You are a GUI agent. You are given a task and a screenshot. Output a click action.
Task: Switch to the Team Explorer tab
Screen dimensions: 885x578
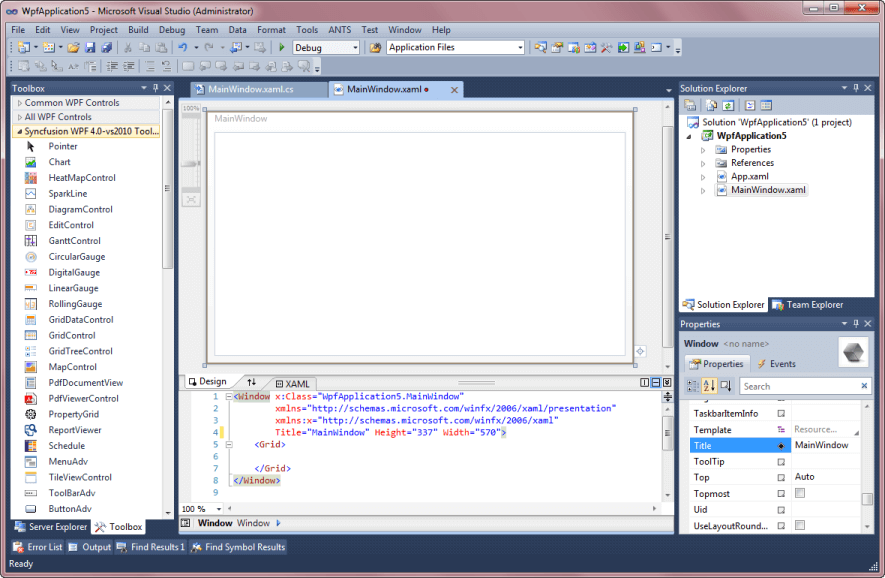pyautogui.click(x=808, y=305)
